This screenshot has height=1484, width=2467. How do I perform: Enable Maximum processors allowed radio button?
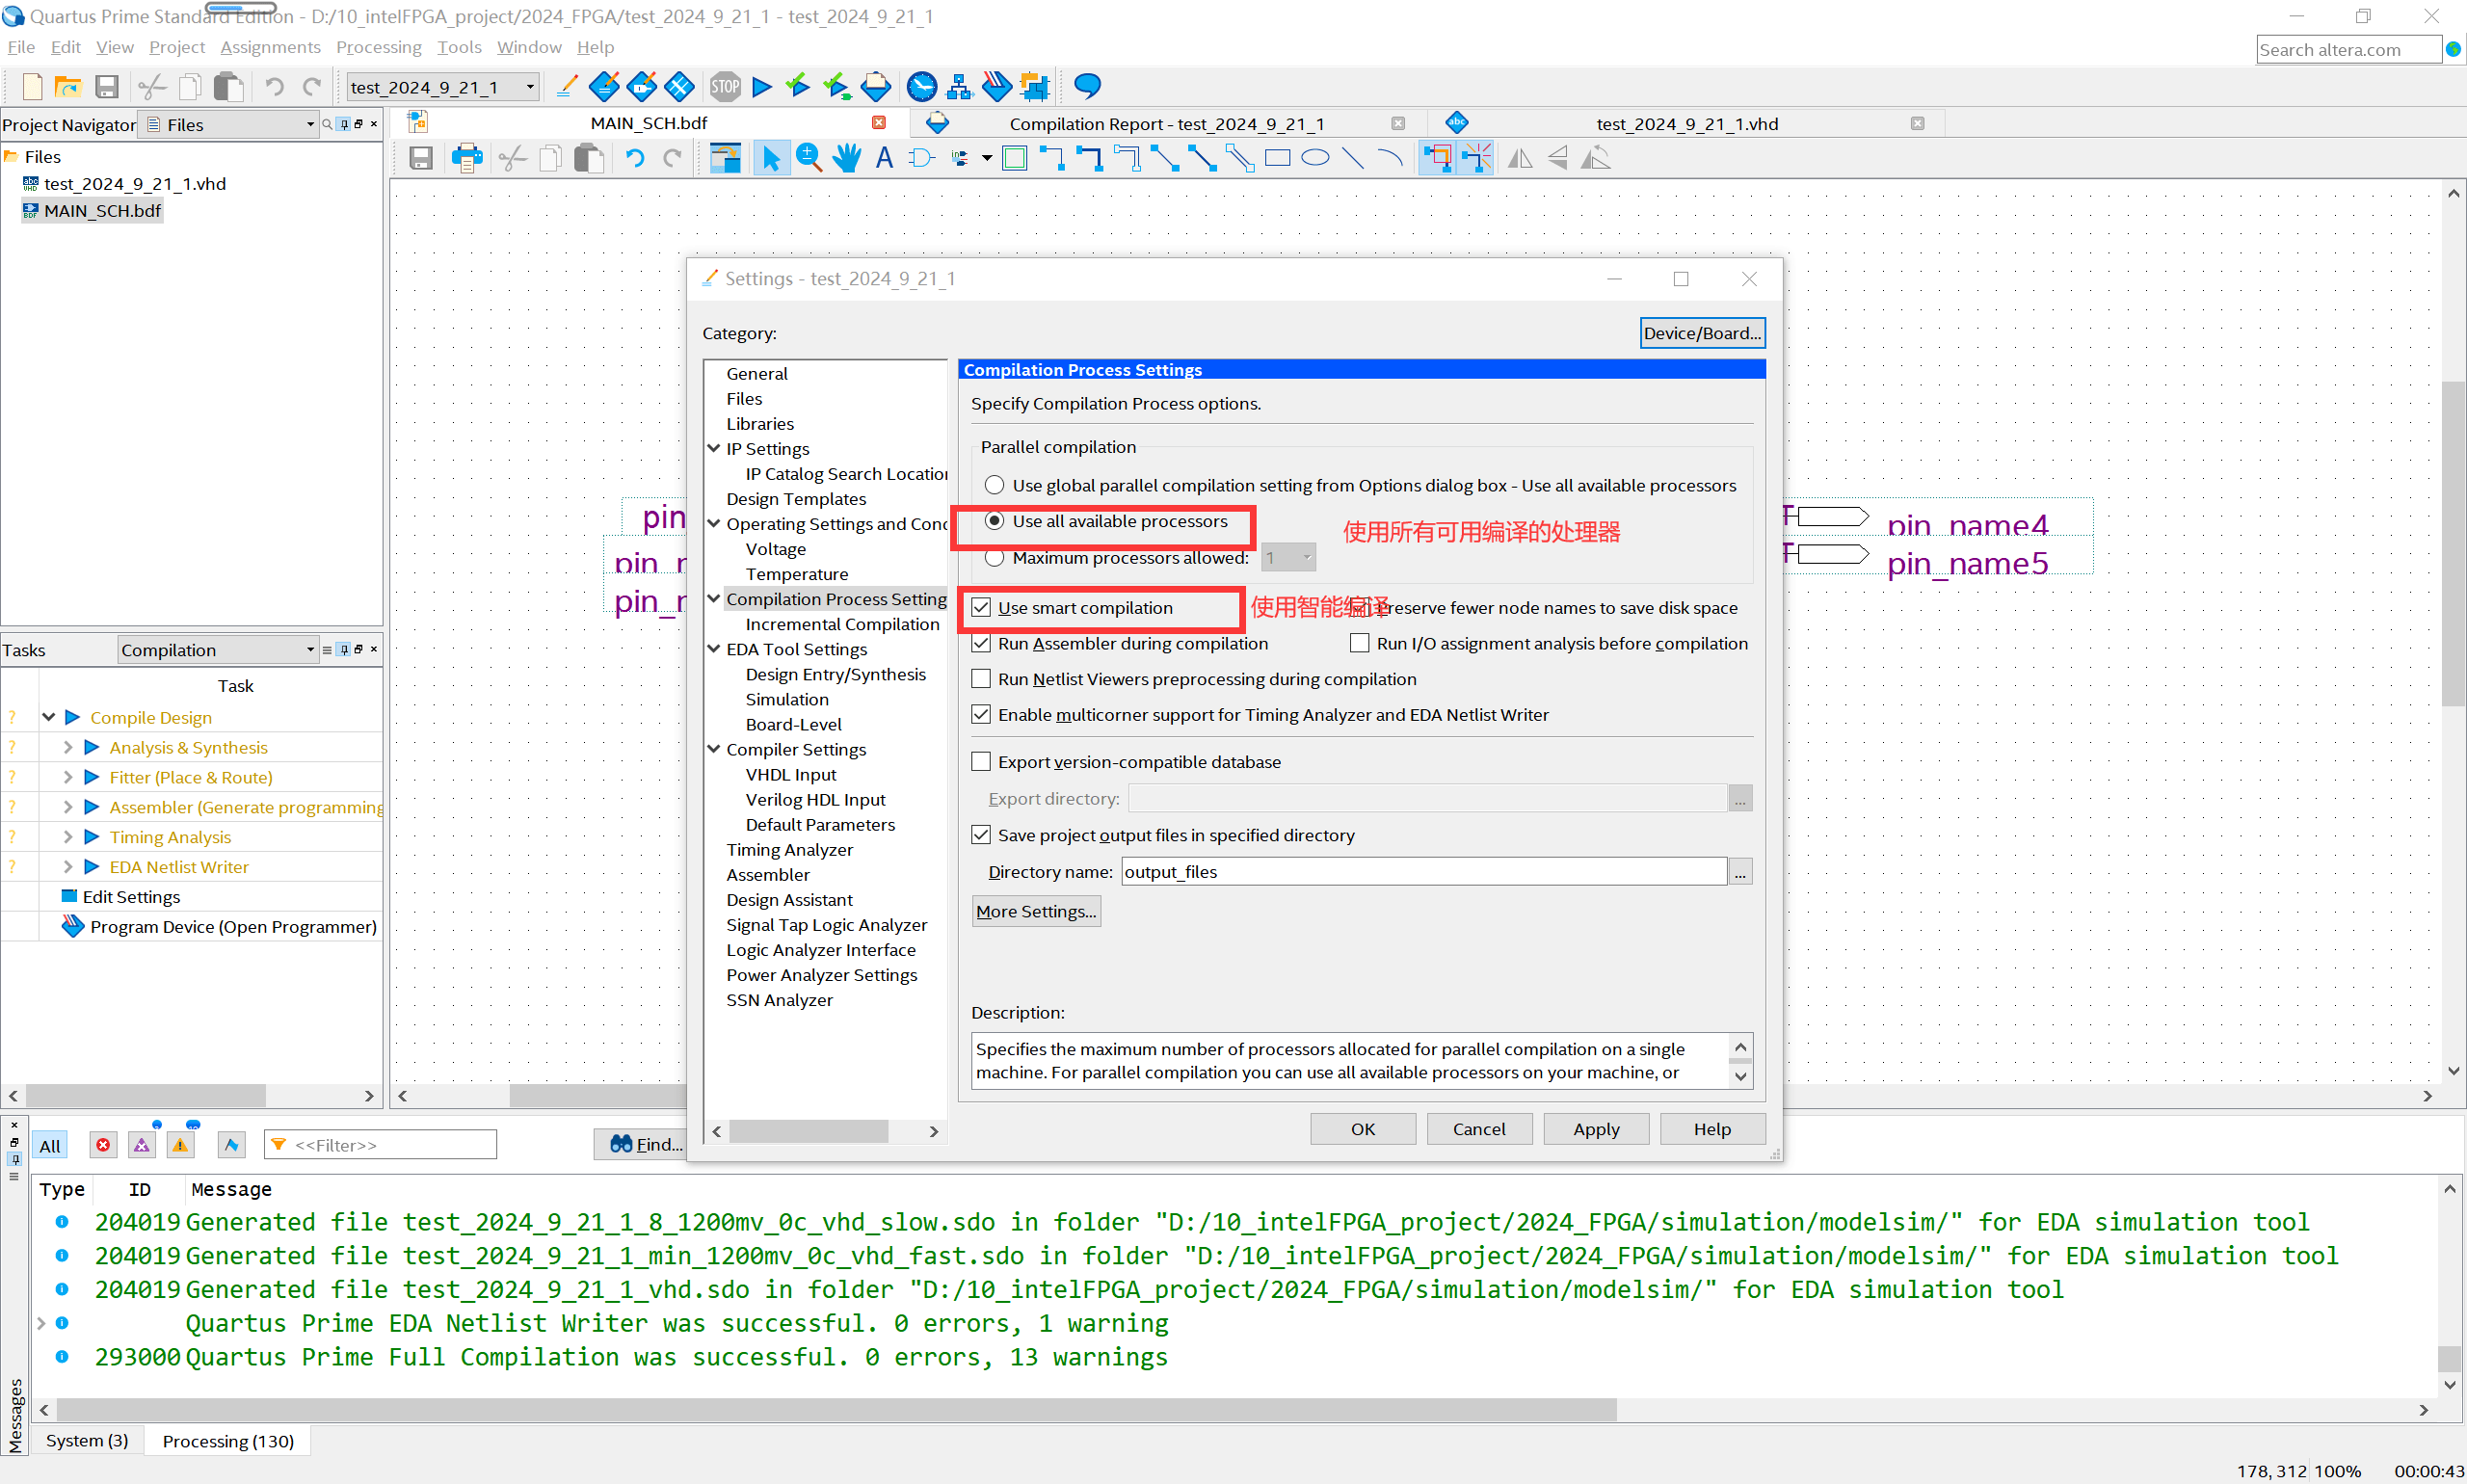994,558
